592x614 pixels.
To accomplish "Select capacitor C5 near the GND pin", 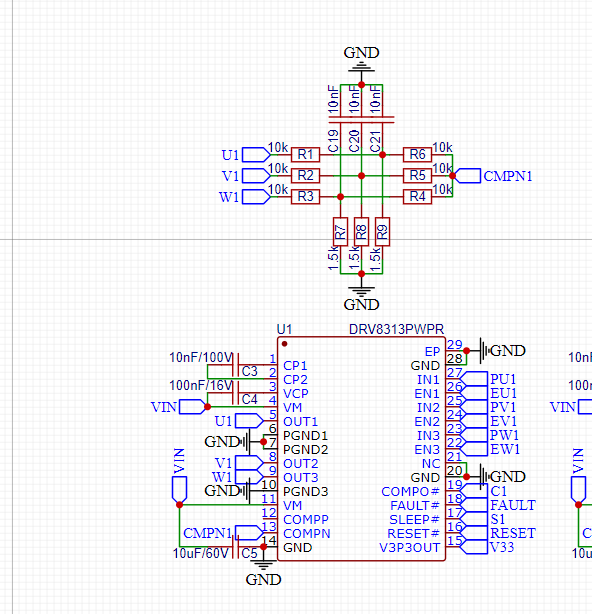I will pos(236,547).
